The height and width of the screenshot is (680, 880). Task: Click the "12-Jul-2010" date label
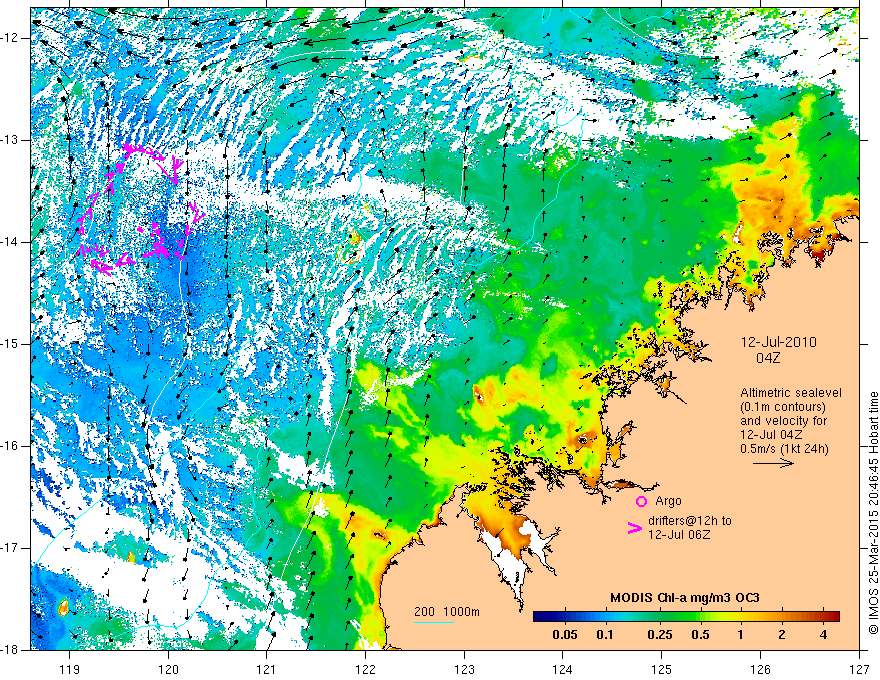pyautogui.click(x=778, y=342)
